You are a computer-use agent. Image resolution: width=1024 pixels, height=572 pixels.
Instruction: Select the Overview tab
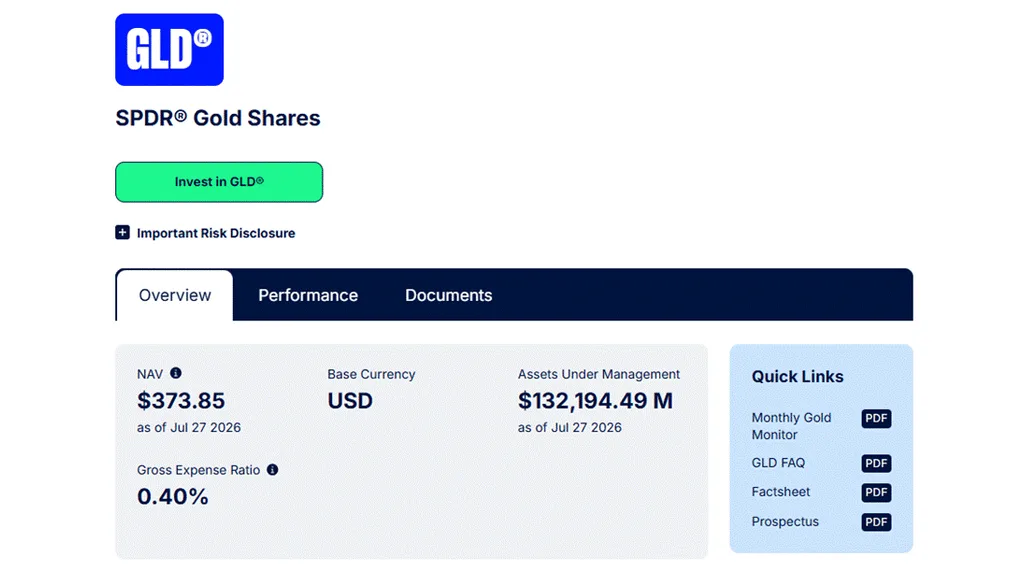point(174,295)
